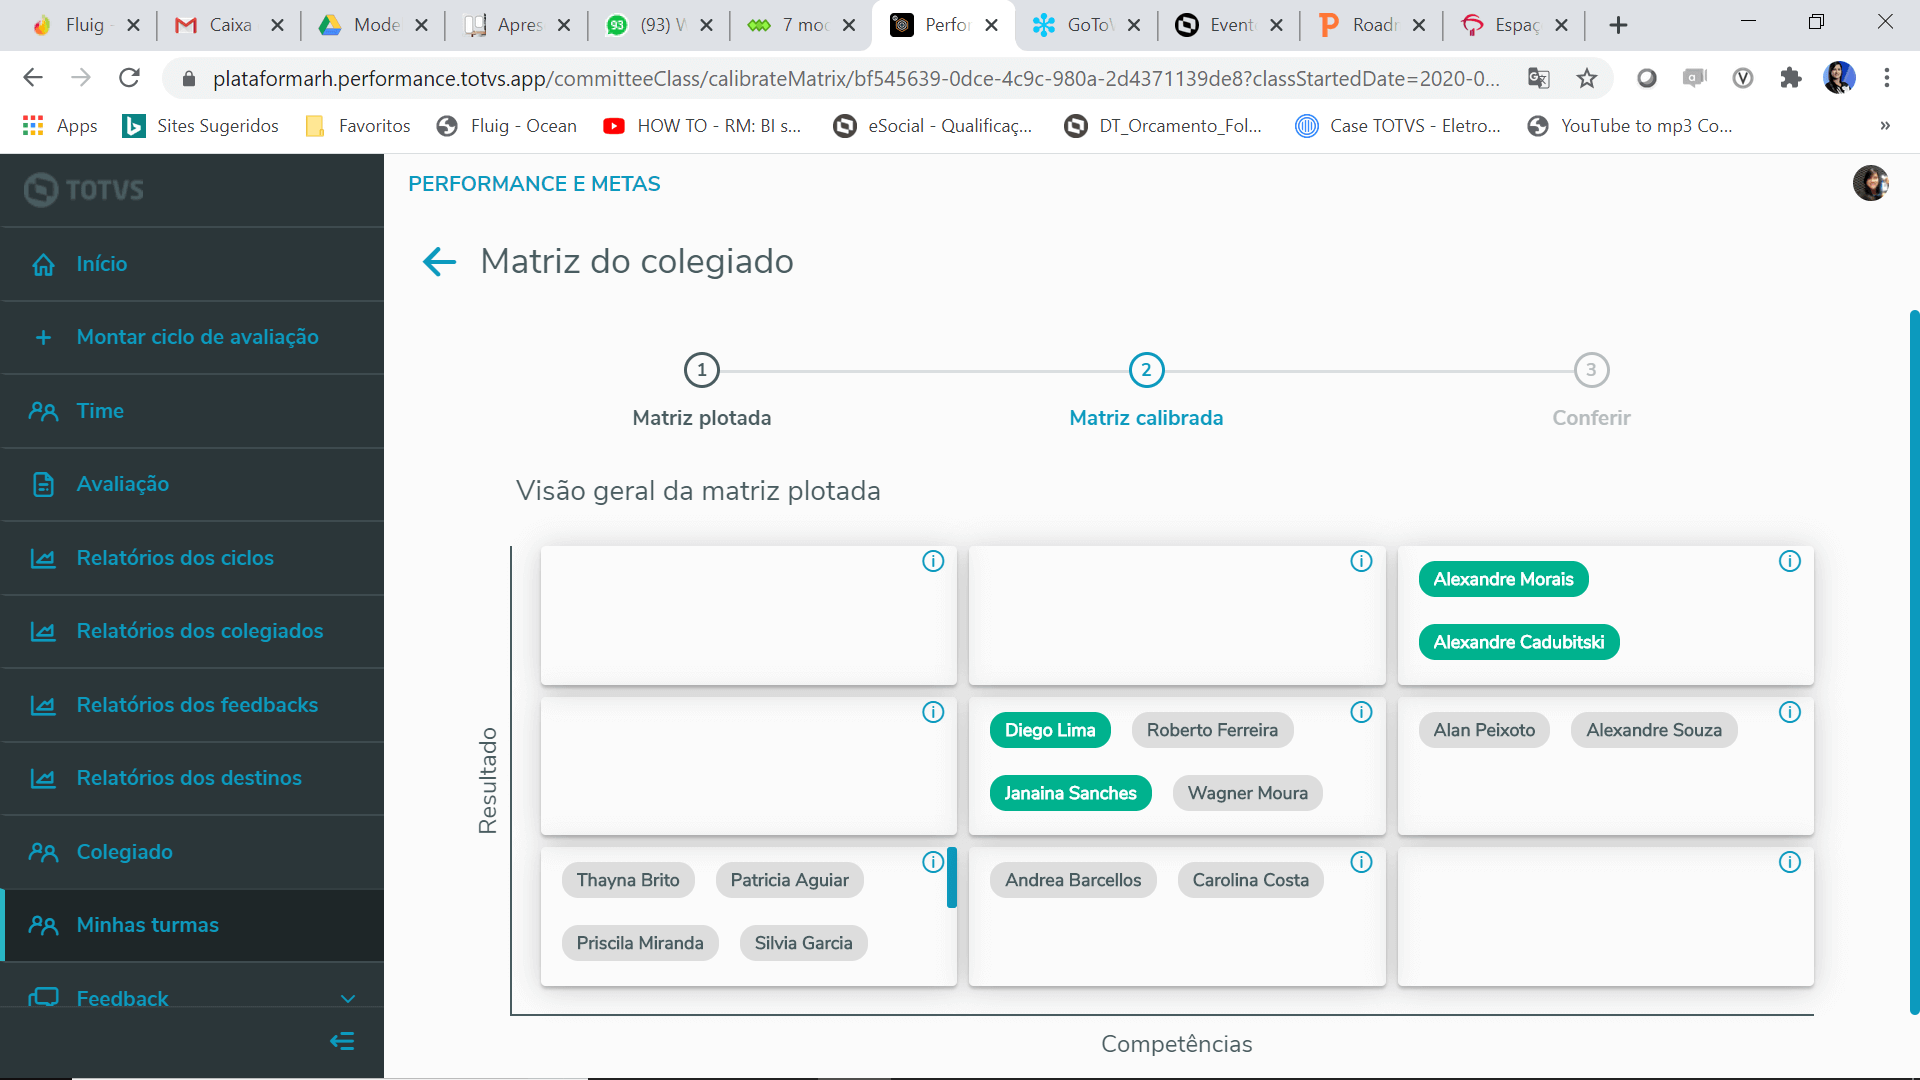
Task: Expand the Feedback menu chevron
Action: pos(348,998)
